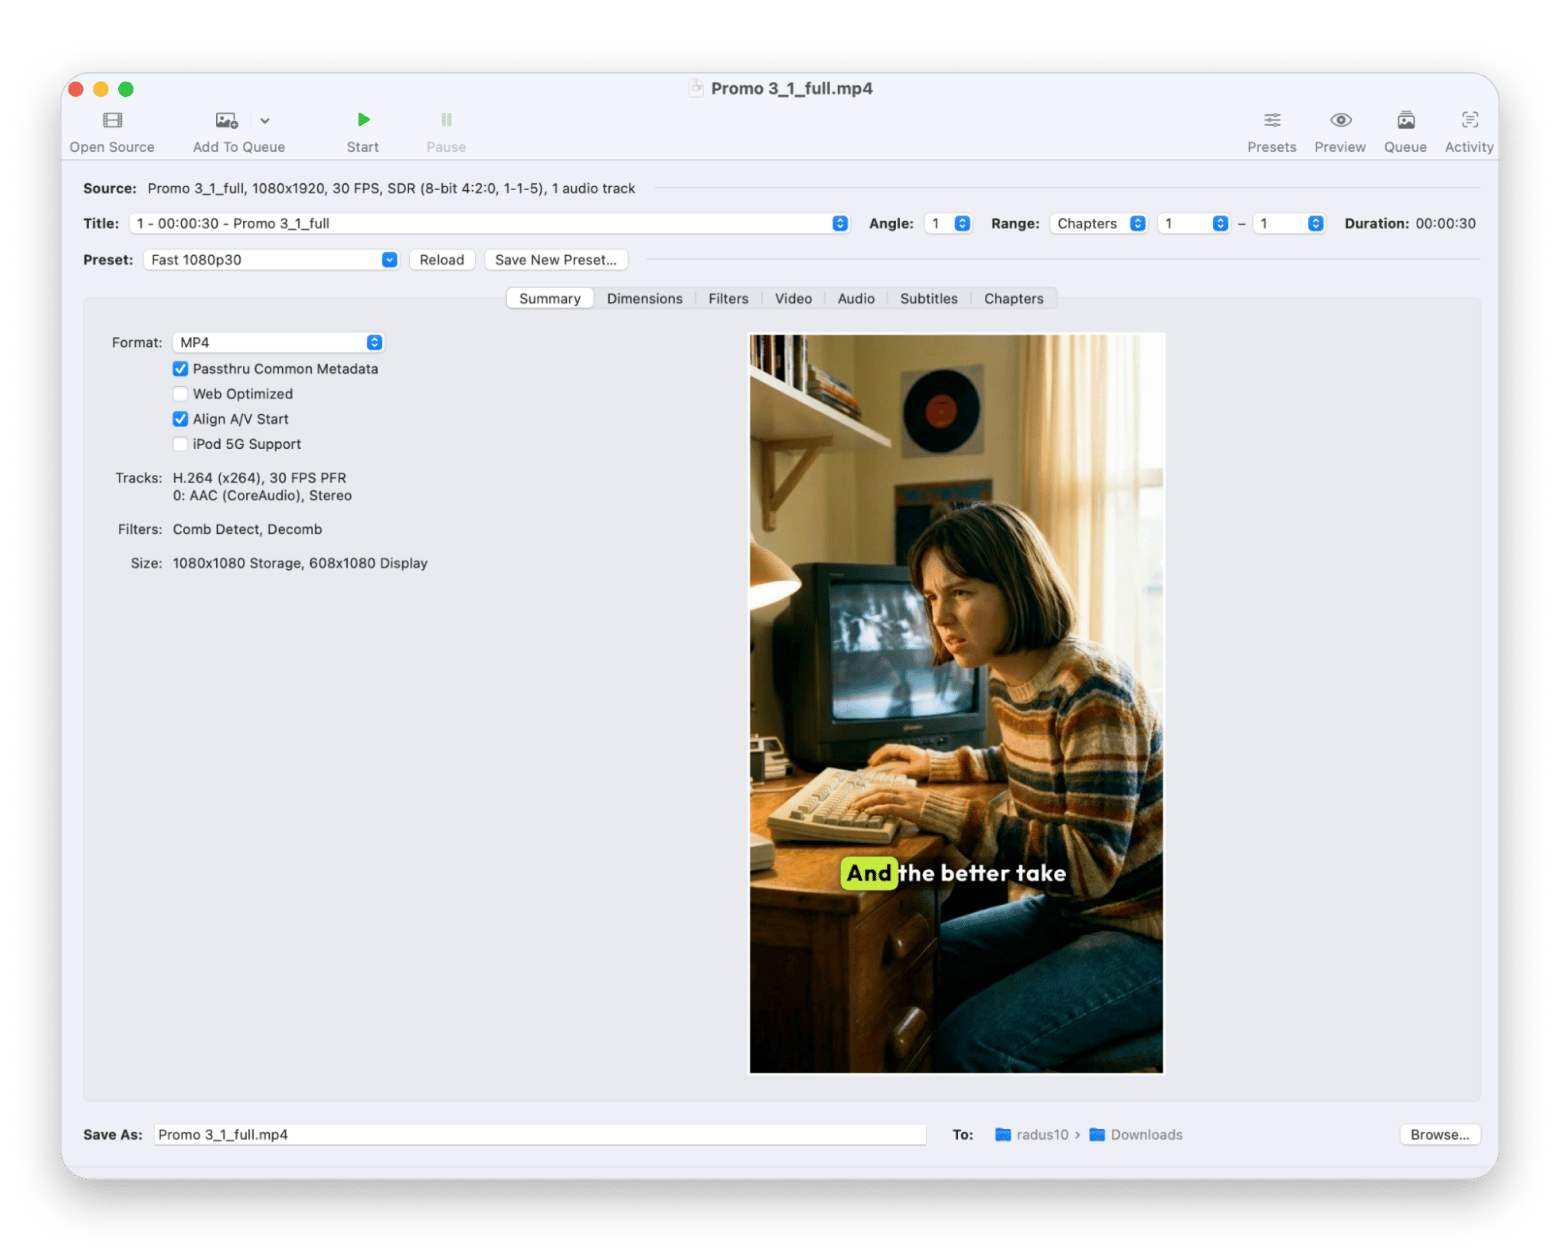Click the Open Source film icon
This screenshot has width=1560, height=1260.
pos(112,121)
